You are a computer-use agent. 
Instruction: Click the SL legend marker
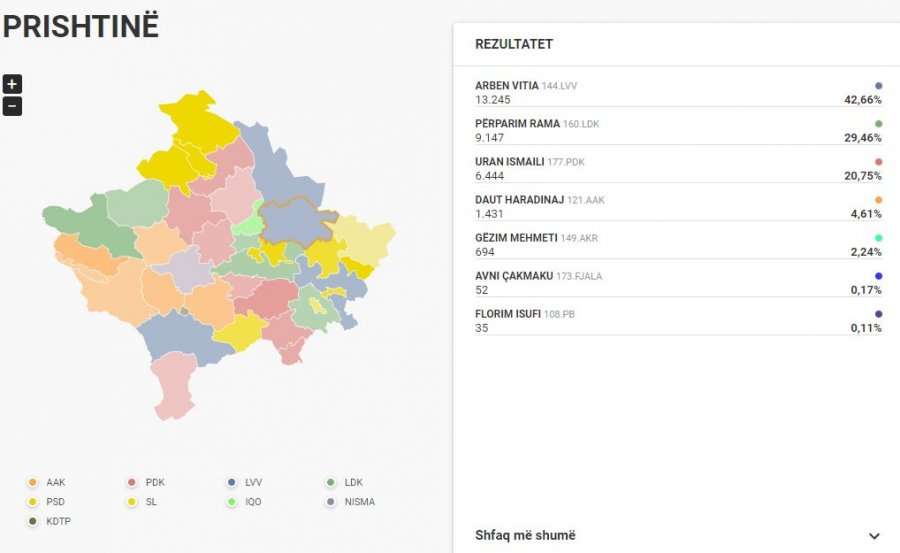pyautogui.click(x=132, y=502)
